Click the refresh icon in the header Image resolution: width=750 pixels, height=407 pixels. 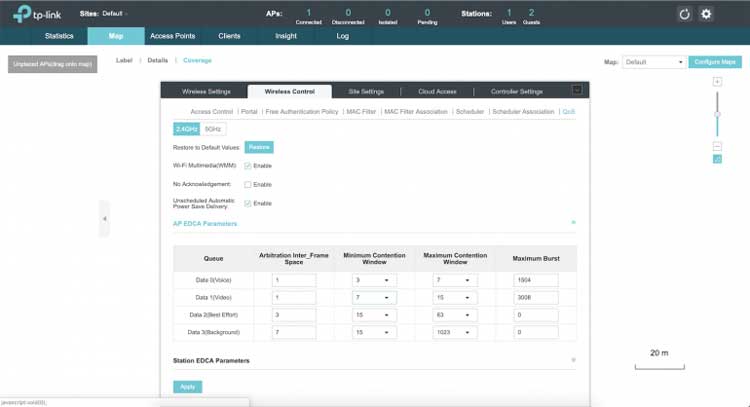tap(684, 14)
